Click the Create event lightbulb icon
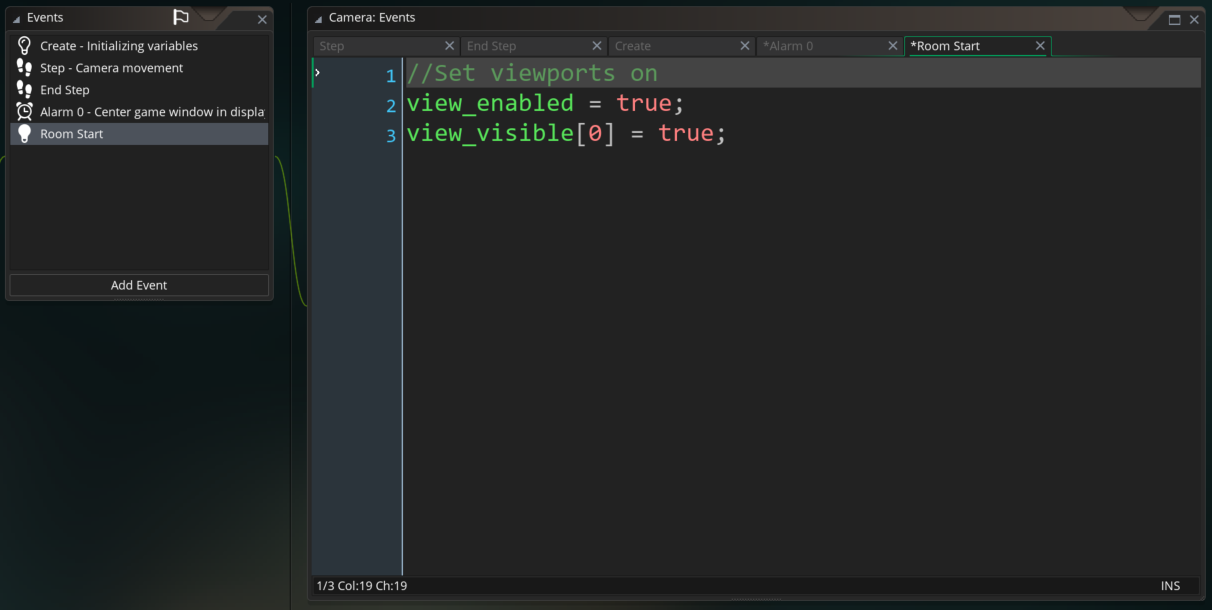Image resolution: width=1212 pixels, height=610 pixels. coord(25,46)
